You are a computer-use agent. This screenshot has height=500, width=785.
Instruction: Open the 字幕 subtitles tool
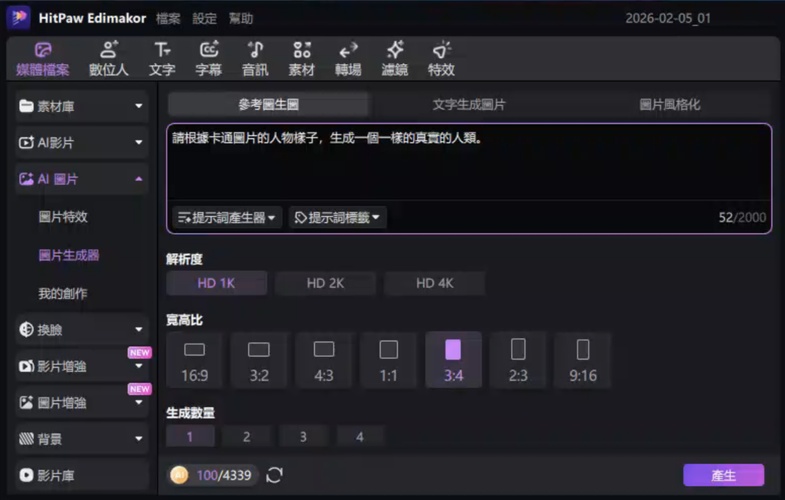coord(209,59)
